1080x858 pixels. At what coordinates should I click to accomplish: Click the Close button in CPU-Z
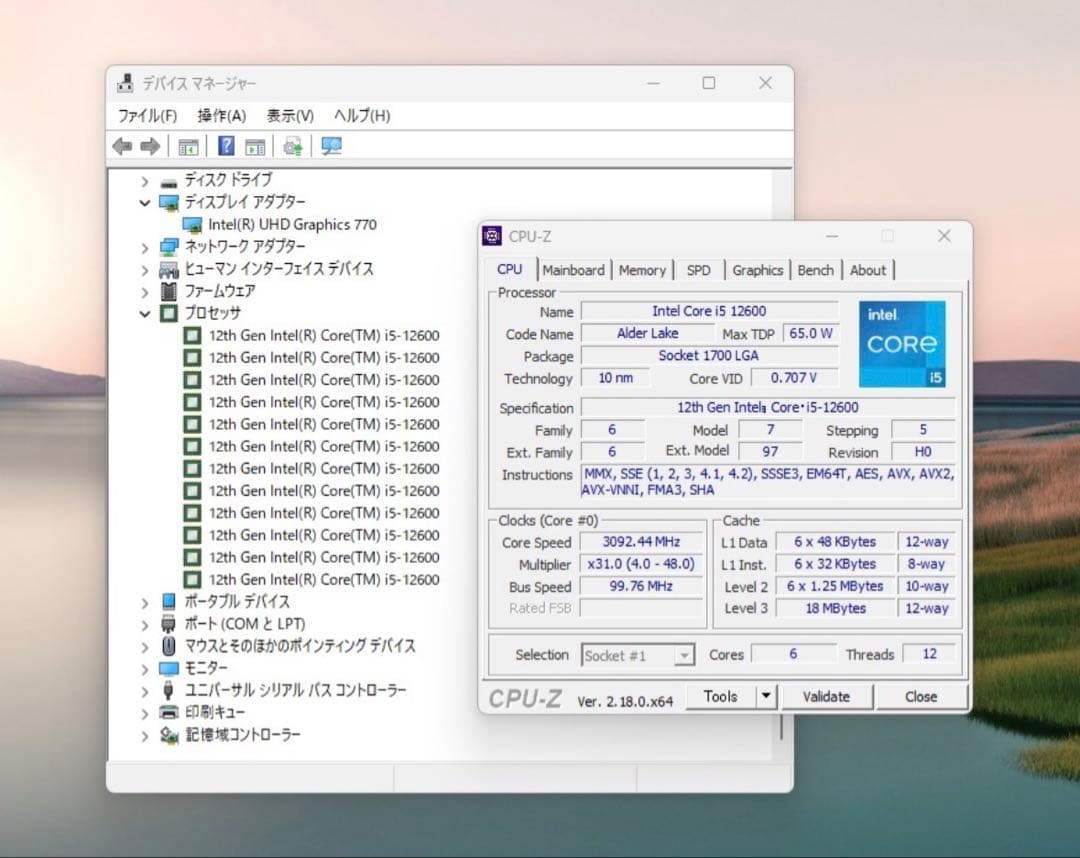click(x=921, y=696)
